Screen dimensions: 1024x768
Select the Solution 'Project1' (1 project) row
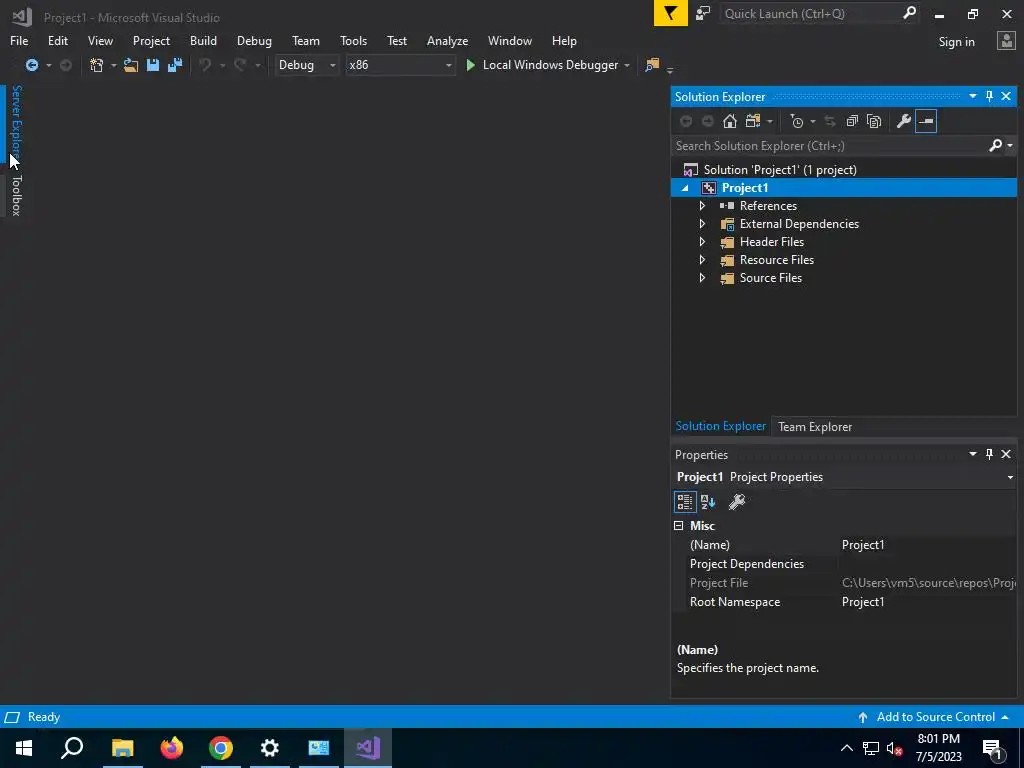click(x=844, y=170)
